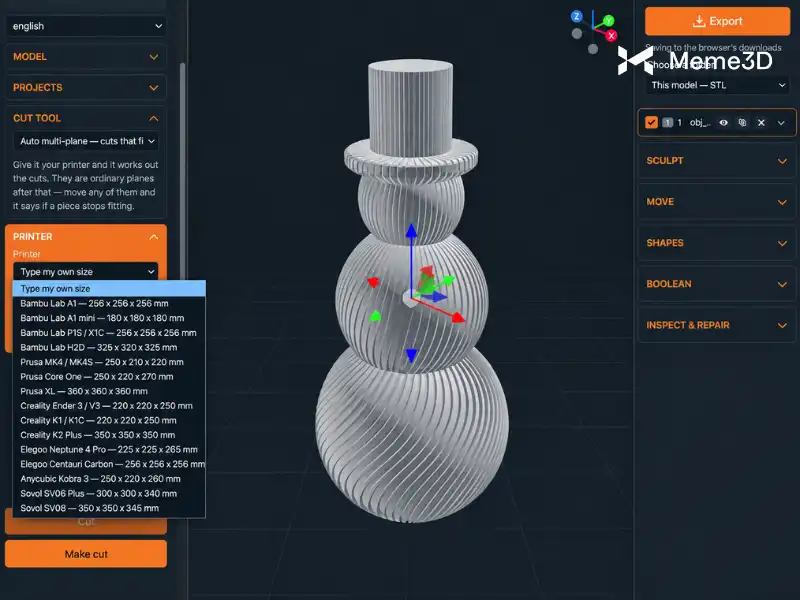Expand the INSPECT & REPAIR panel
This screenshot has width=800, height=600.
click(x=717, y=325)
